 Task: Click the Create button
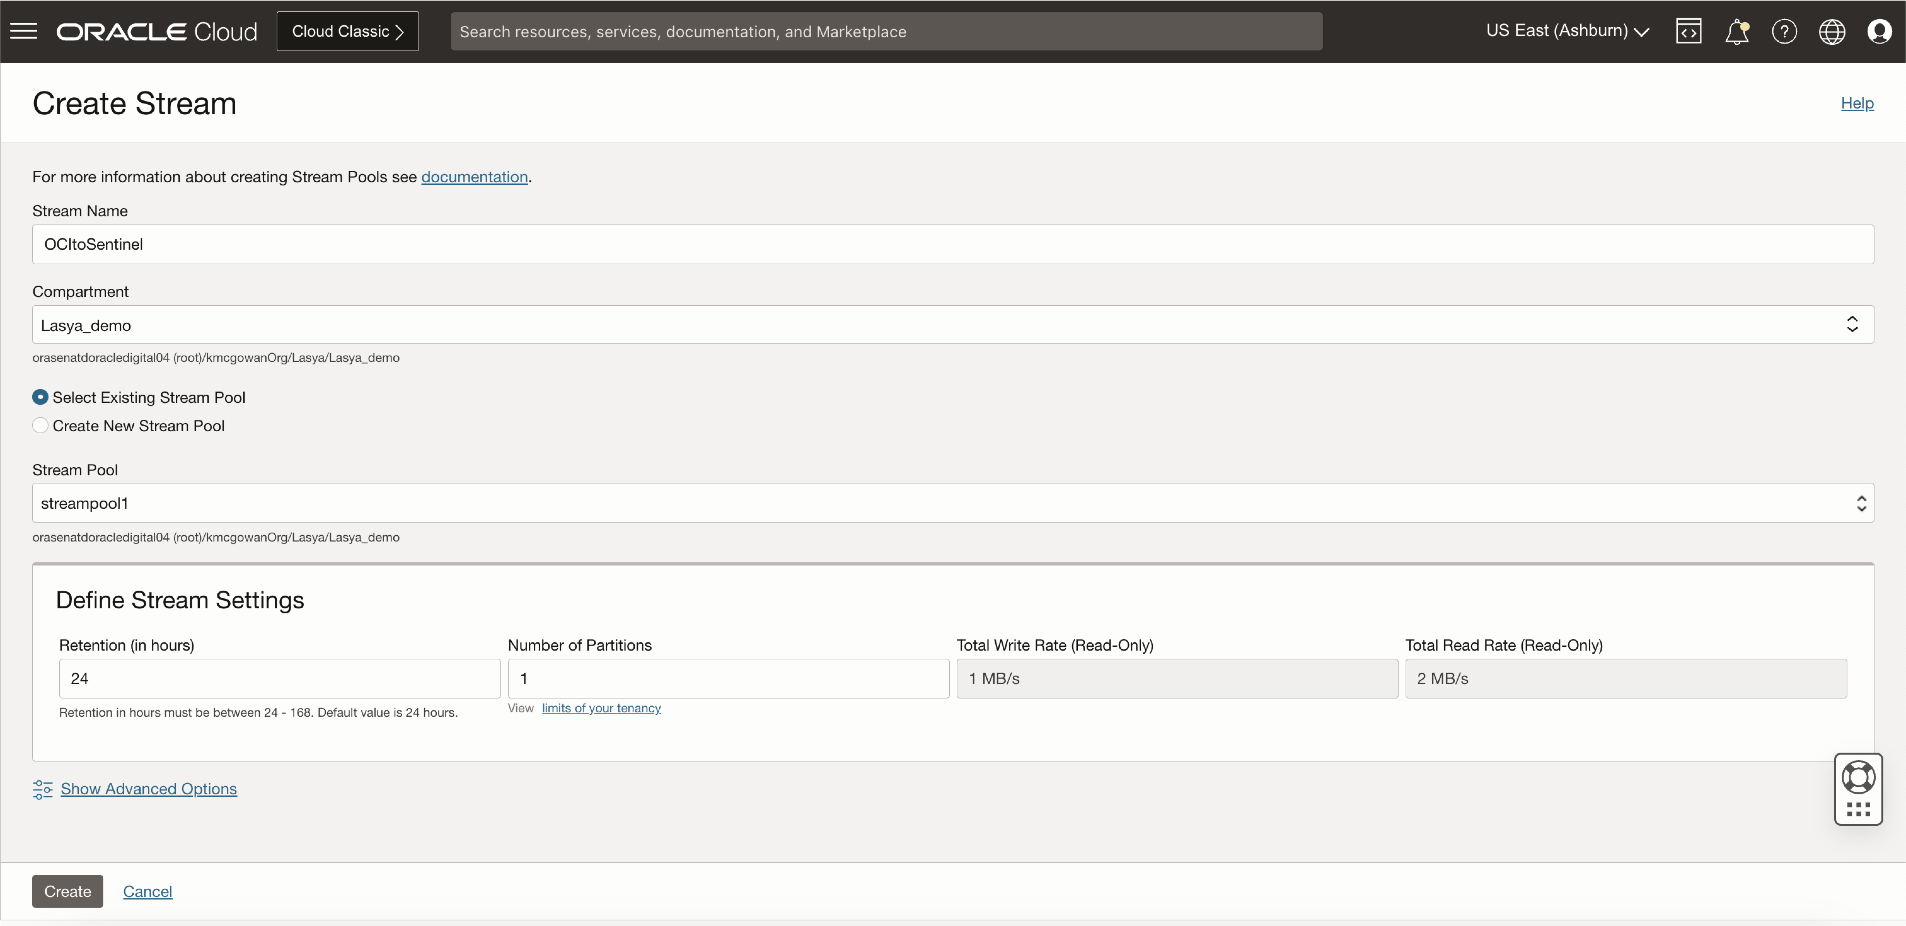67,891
